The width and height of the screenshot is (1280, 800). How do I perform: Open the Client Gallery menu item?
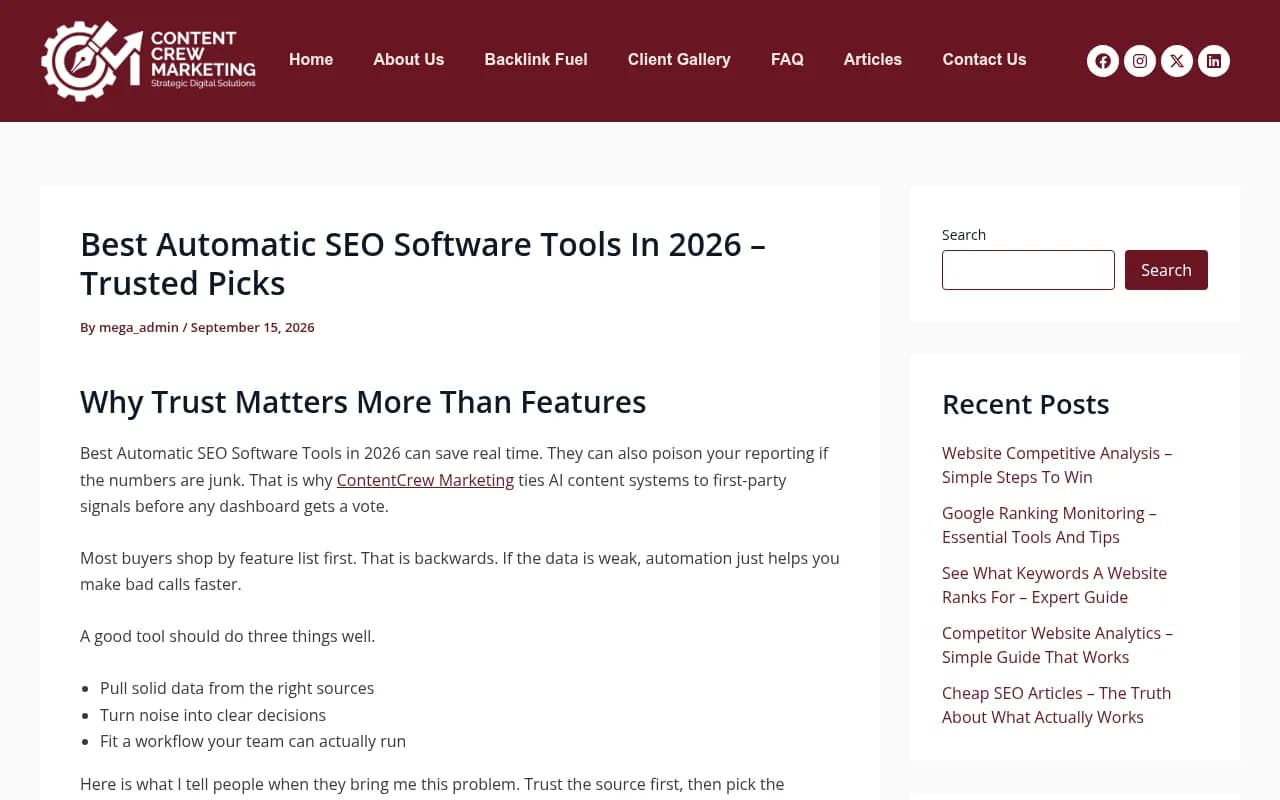[x=679, y=60]
